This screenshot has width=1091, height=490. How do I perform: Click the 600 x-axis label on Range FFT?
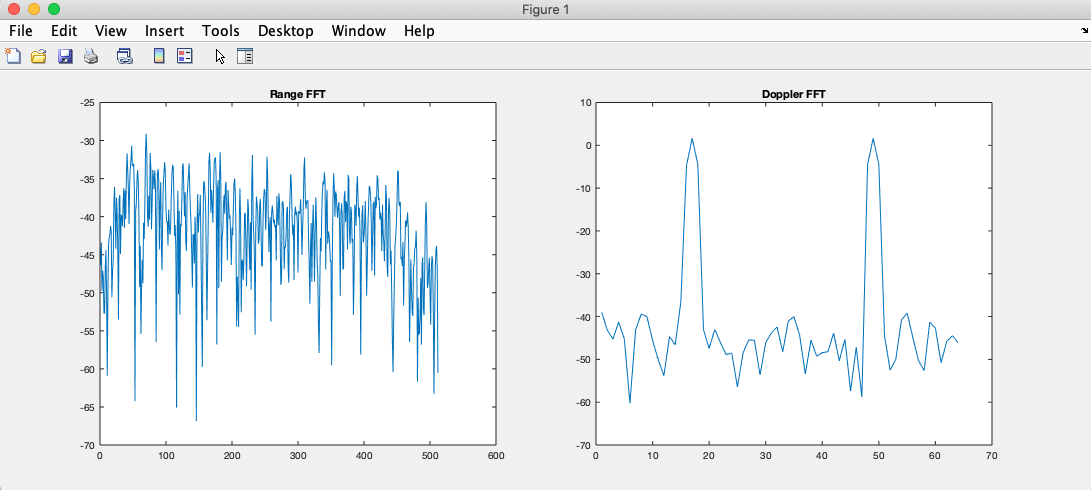point(495,456)
